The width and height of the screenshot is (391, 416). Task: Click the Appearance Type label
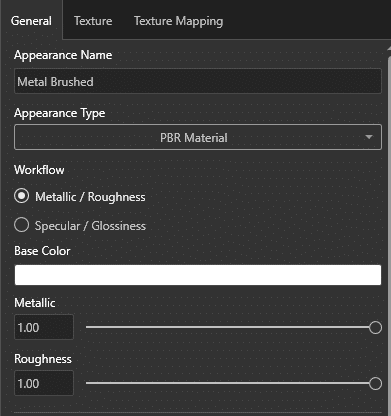60,113
